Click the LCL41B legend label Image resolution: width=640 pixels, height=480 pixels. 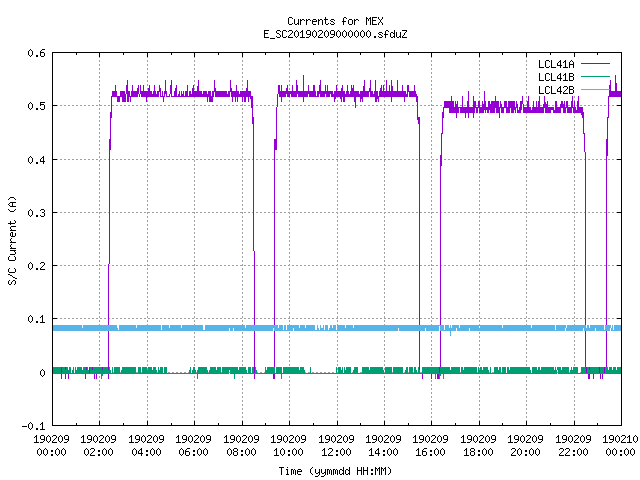556,77
